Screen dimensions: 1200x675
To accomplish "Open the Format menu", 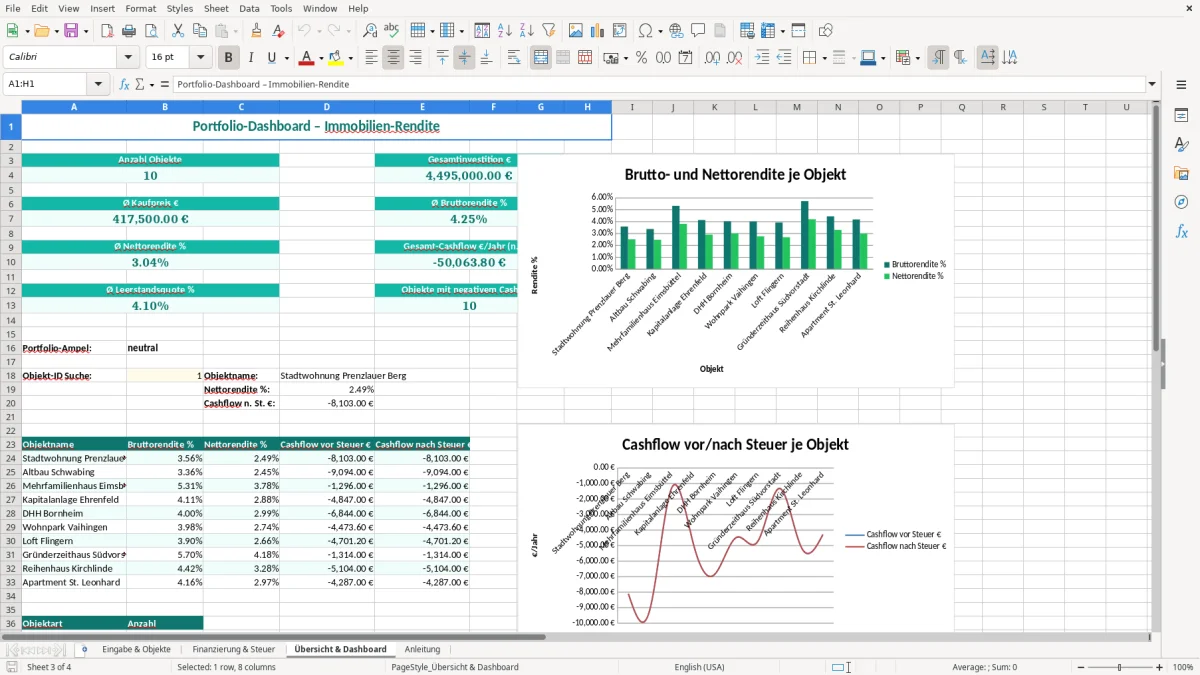I will point(140,8).
